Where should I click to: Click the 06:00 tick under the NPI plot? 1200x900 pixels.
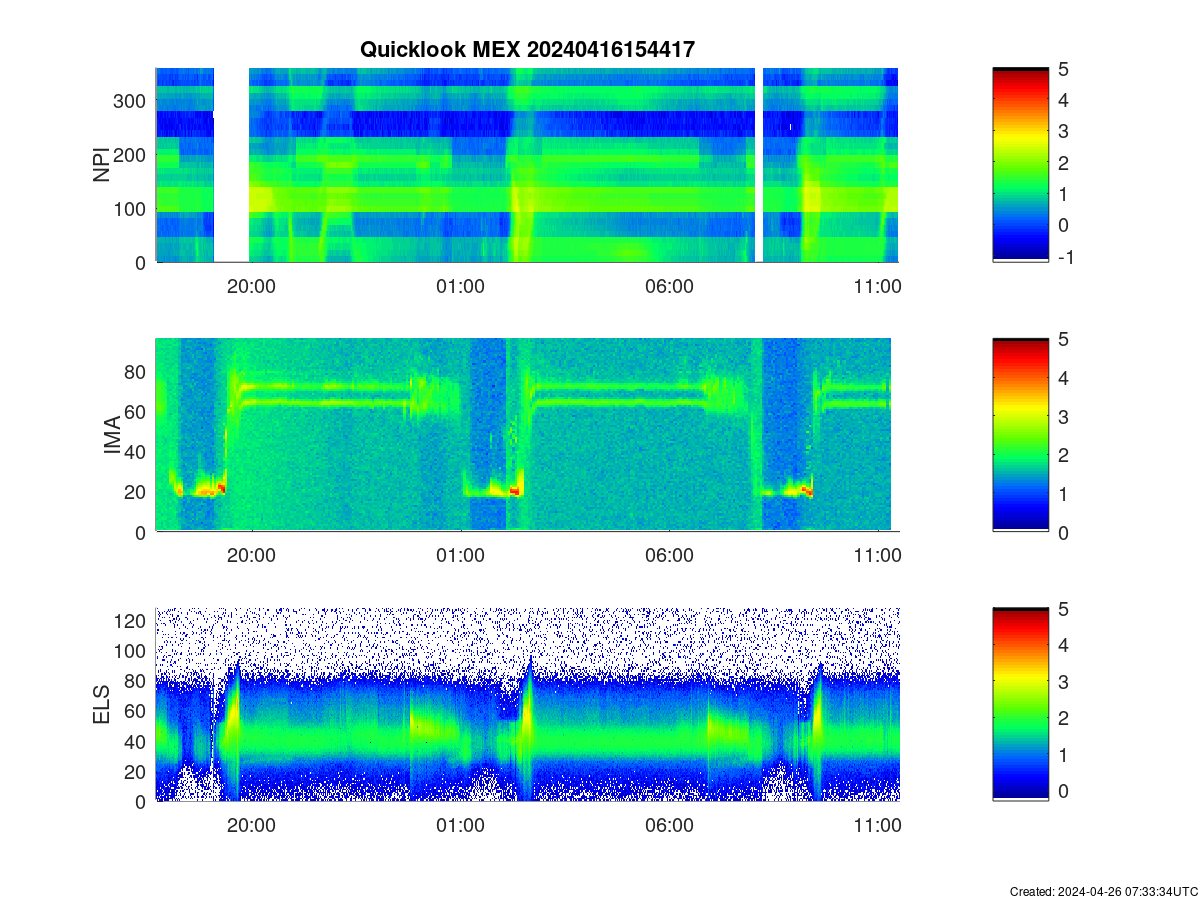669,285
